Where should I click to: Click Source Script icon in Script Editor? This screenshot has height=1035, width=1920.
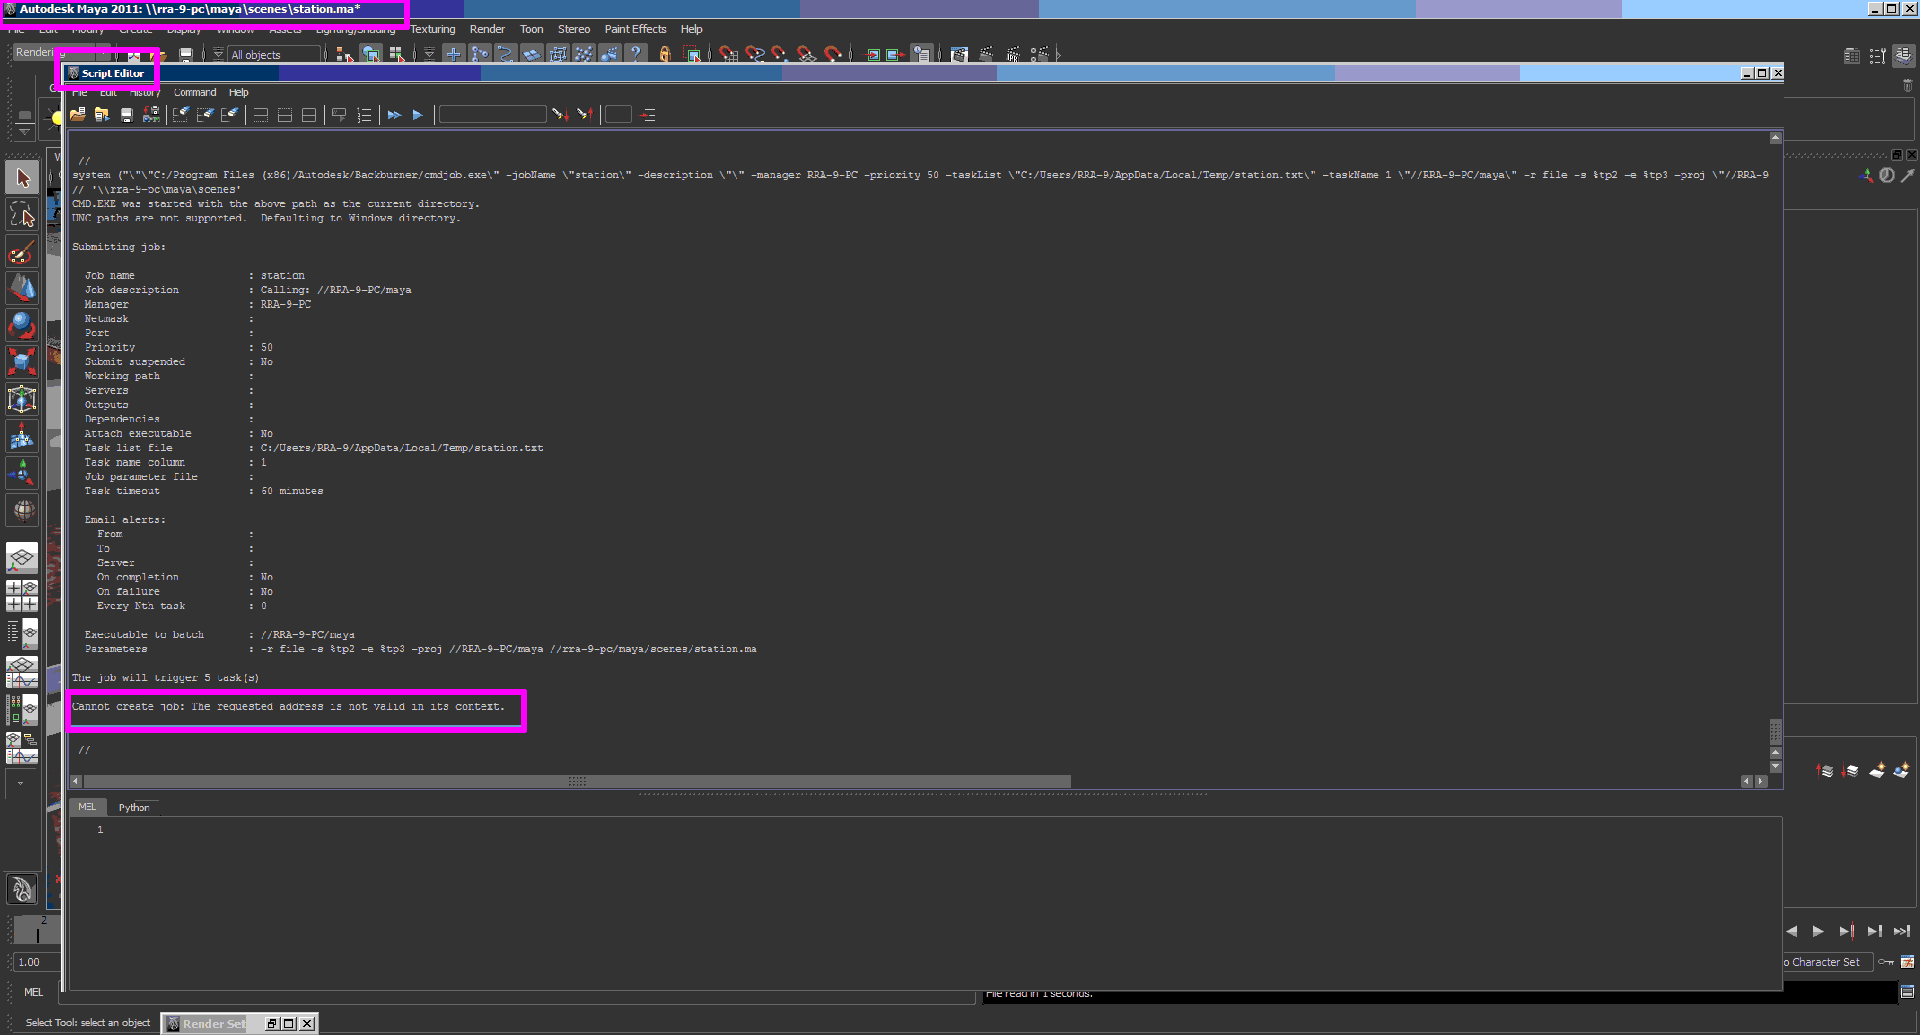pos(102,115)
